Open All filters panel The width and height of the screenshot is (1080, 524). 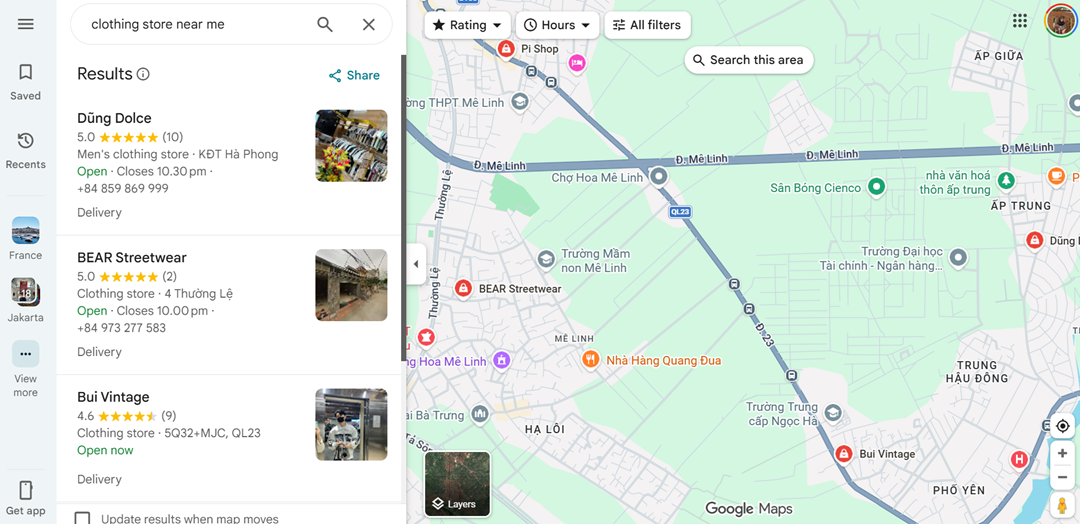pyautogui.click(x=647, y=25)
